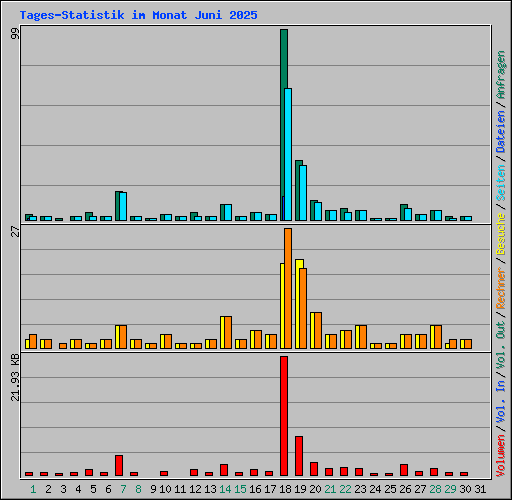Select green day label "8" on the x-axis
Viewport: 512px width, 500px height.
[138, 489]
